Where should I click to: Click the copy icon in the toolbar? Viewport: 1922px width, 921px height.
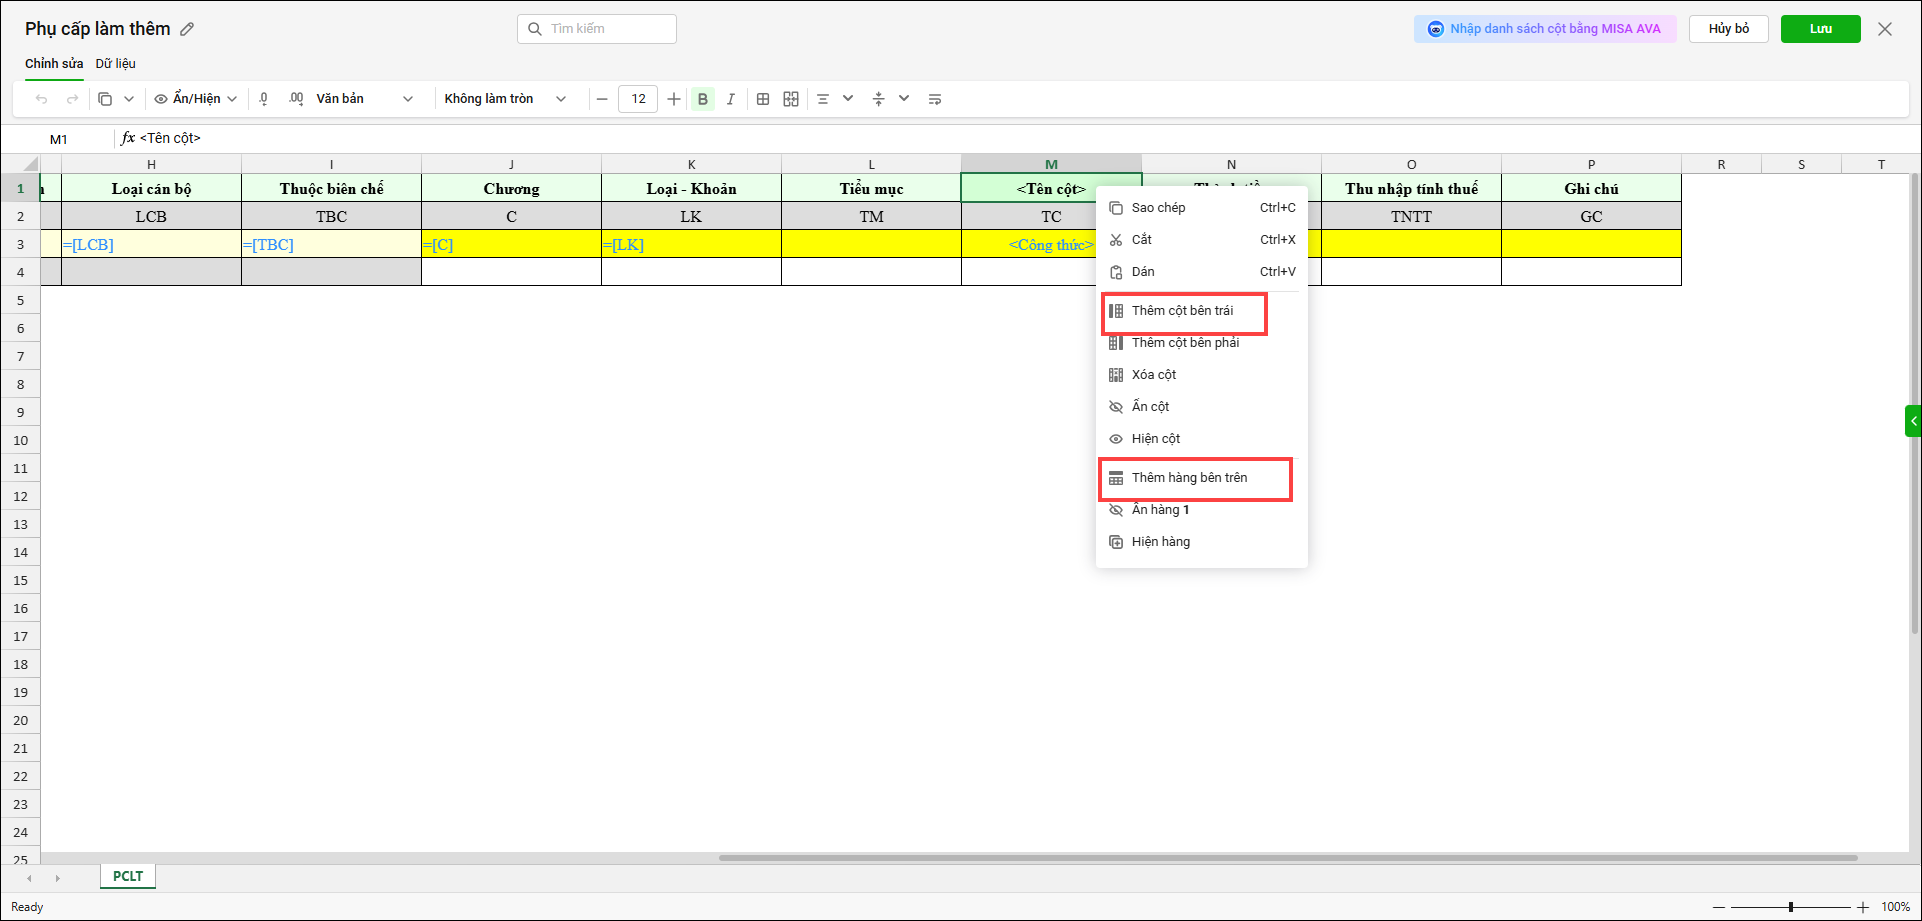click(105, 99)
